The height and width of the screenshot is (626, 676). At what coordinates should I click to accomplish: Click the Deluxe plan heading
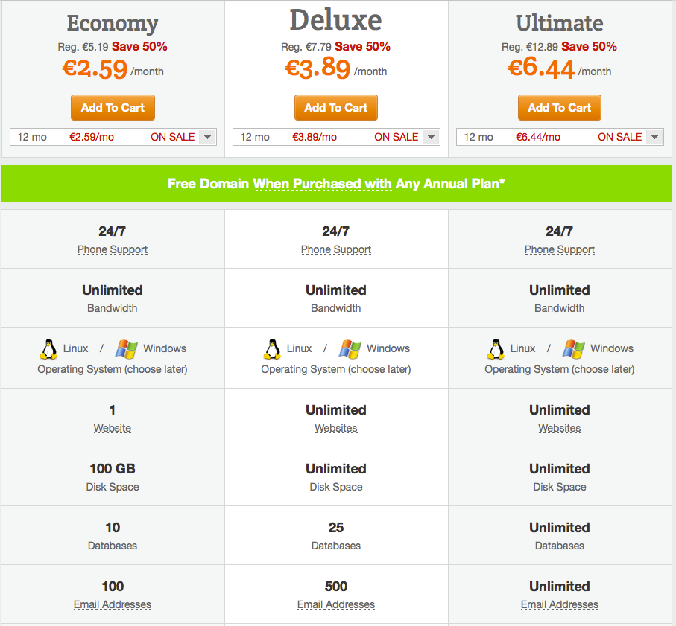(x=336, y=20)
